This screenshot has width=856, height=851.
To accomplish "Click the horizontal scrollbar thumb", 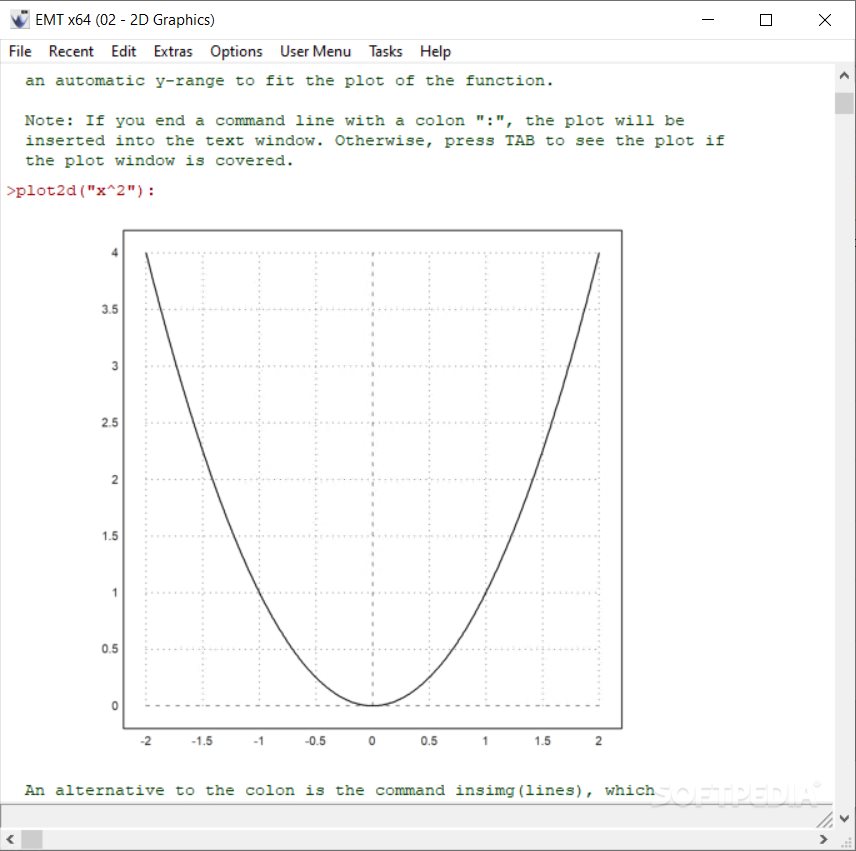I will pos(32,839).
